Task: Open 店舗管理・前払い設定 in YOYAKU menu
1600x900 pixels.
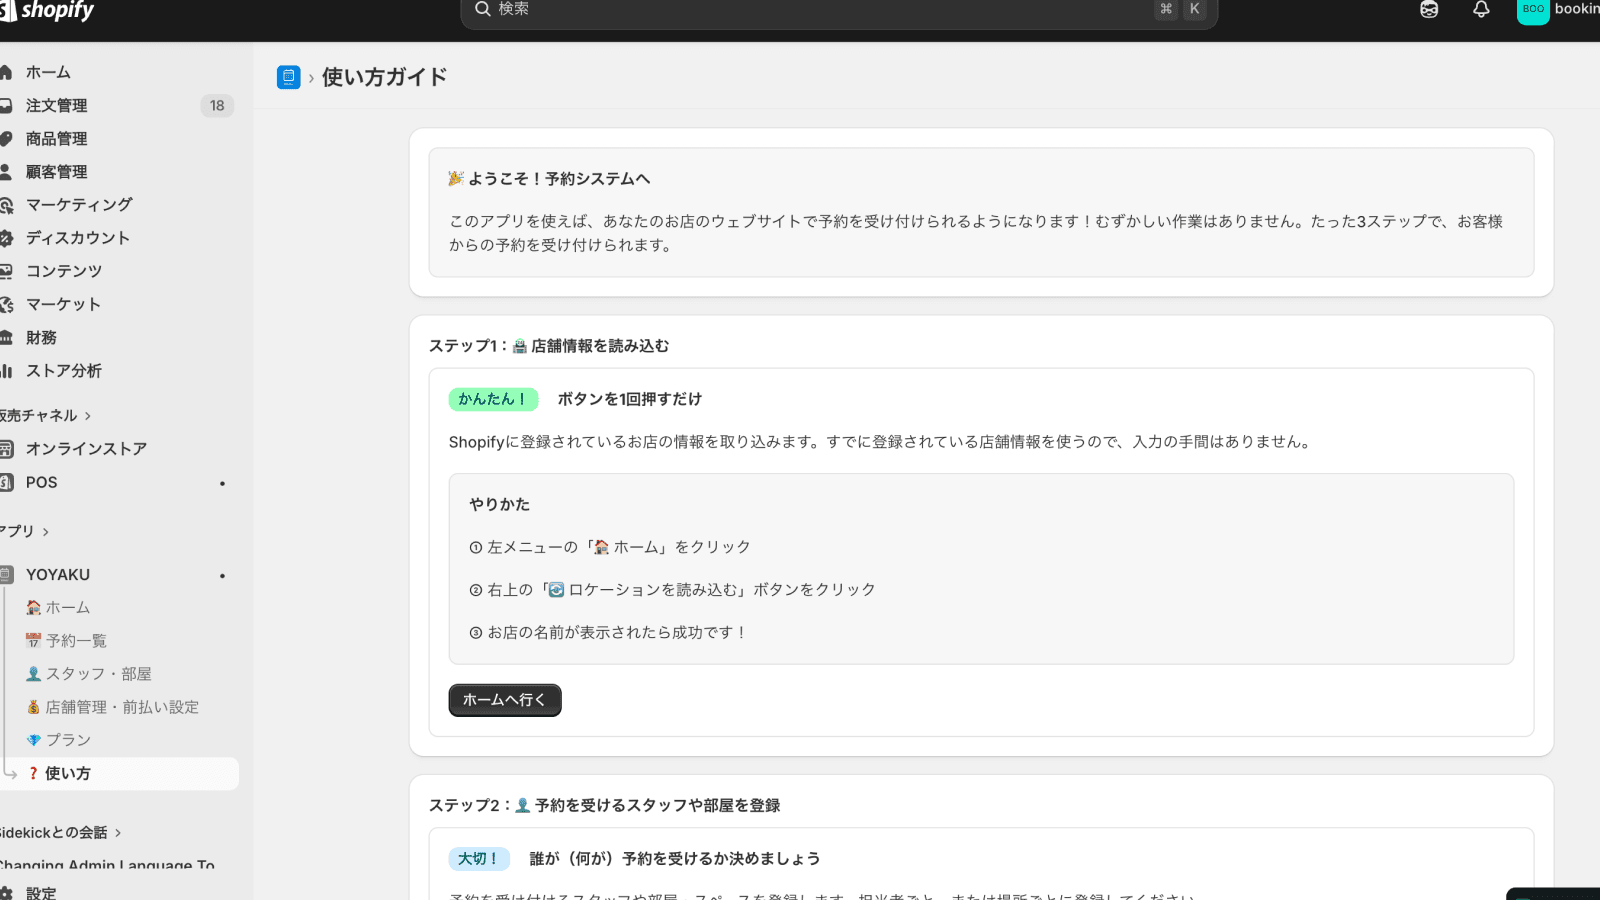Action: [x=121, y=706]
